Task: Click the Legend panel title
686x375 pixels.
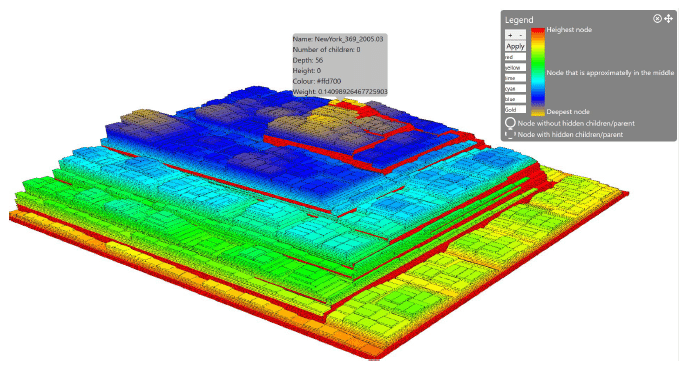Action: pos(519,20)
